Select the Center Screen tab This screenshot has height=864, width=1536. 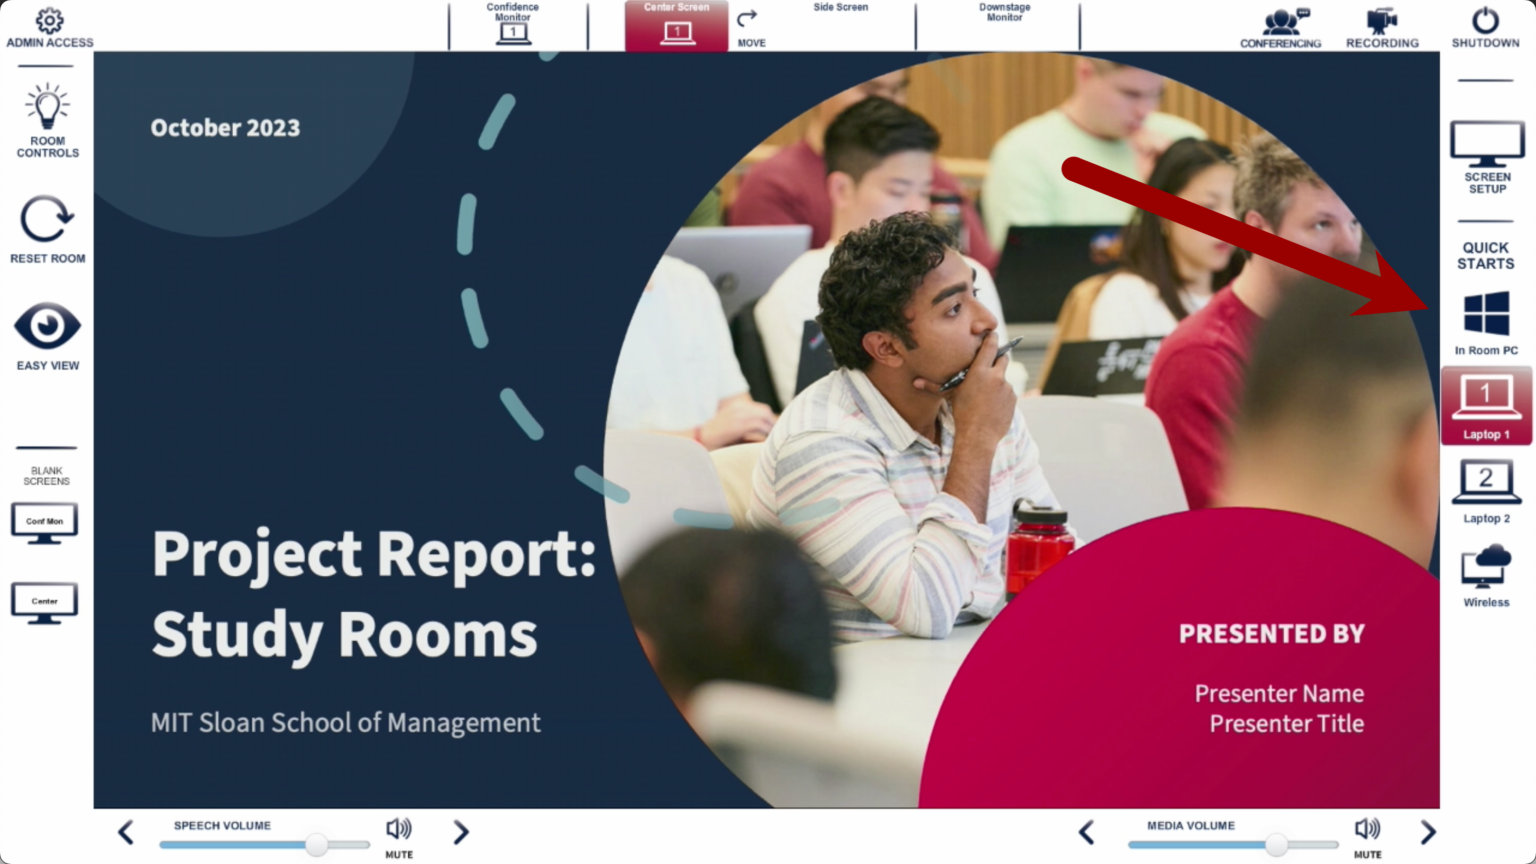tap(677, 25)
